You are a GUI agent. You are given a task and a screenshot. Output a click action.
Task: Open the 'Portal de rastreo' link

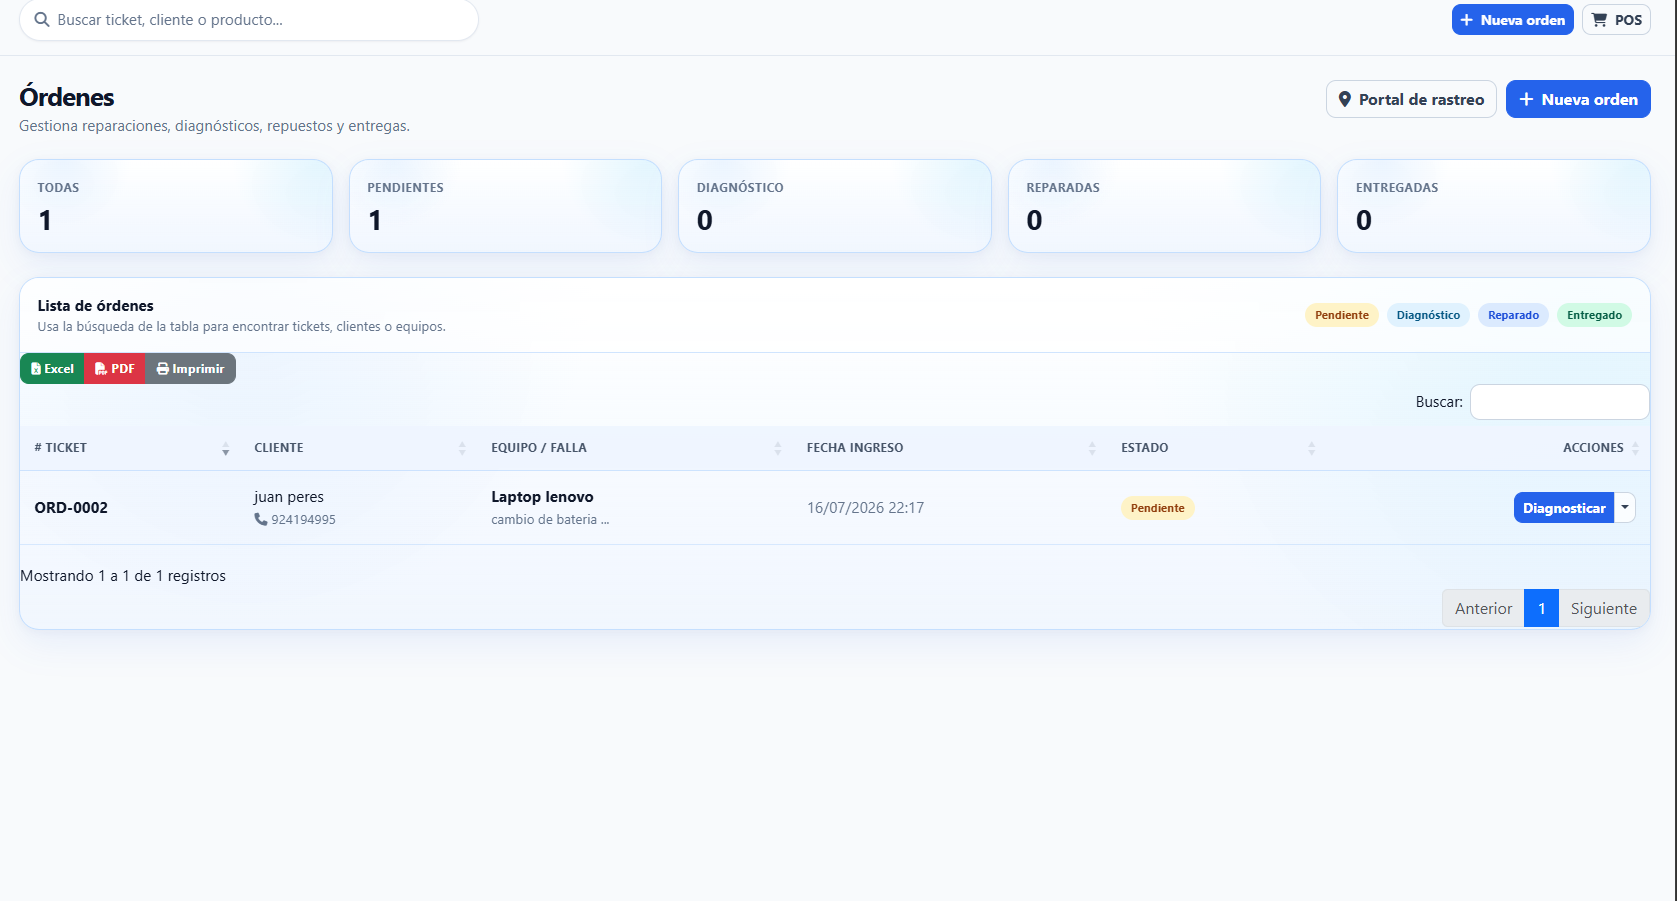1411,99
